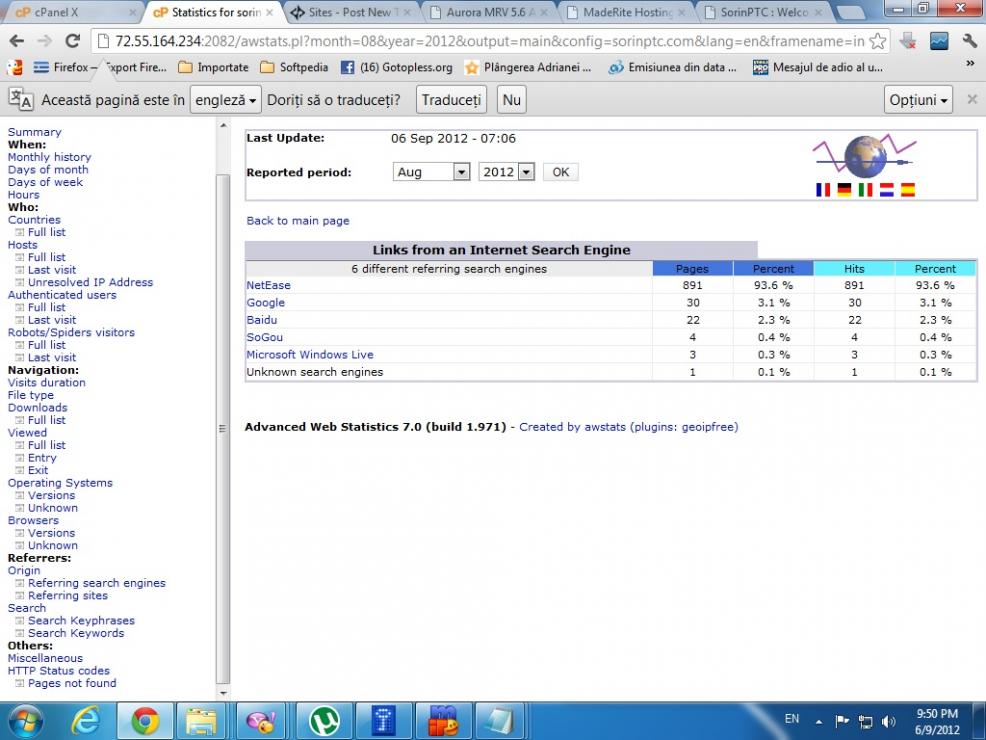Click Chrome icon in taskbar
986x740 pixels.
tap(145, 721)
